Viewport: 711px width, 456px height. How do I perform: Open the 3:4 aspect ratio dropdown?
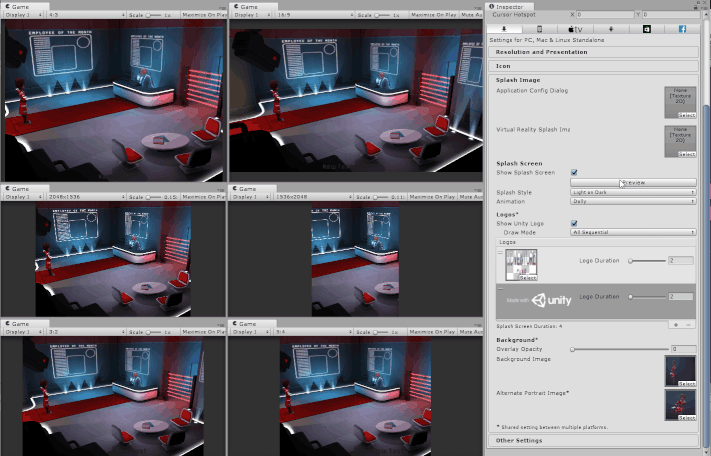point(313,332)
